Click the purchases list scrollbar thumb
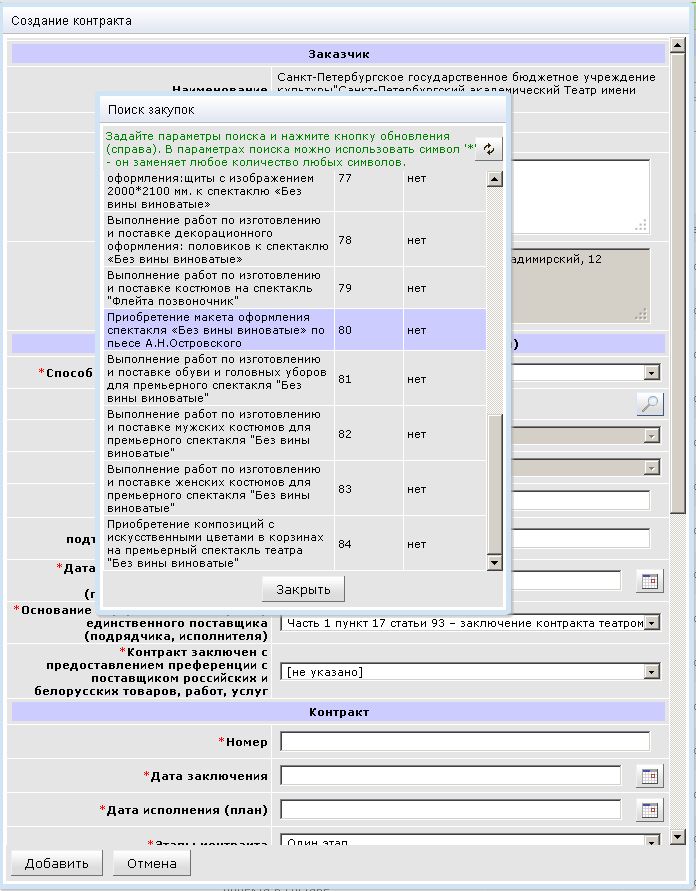The width and height of the screenshot is (696, 891). 495,484
